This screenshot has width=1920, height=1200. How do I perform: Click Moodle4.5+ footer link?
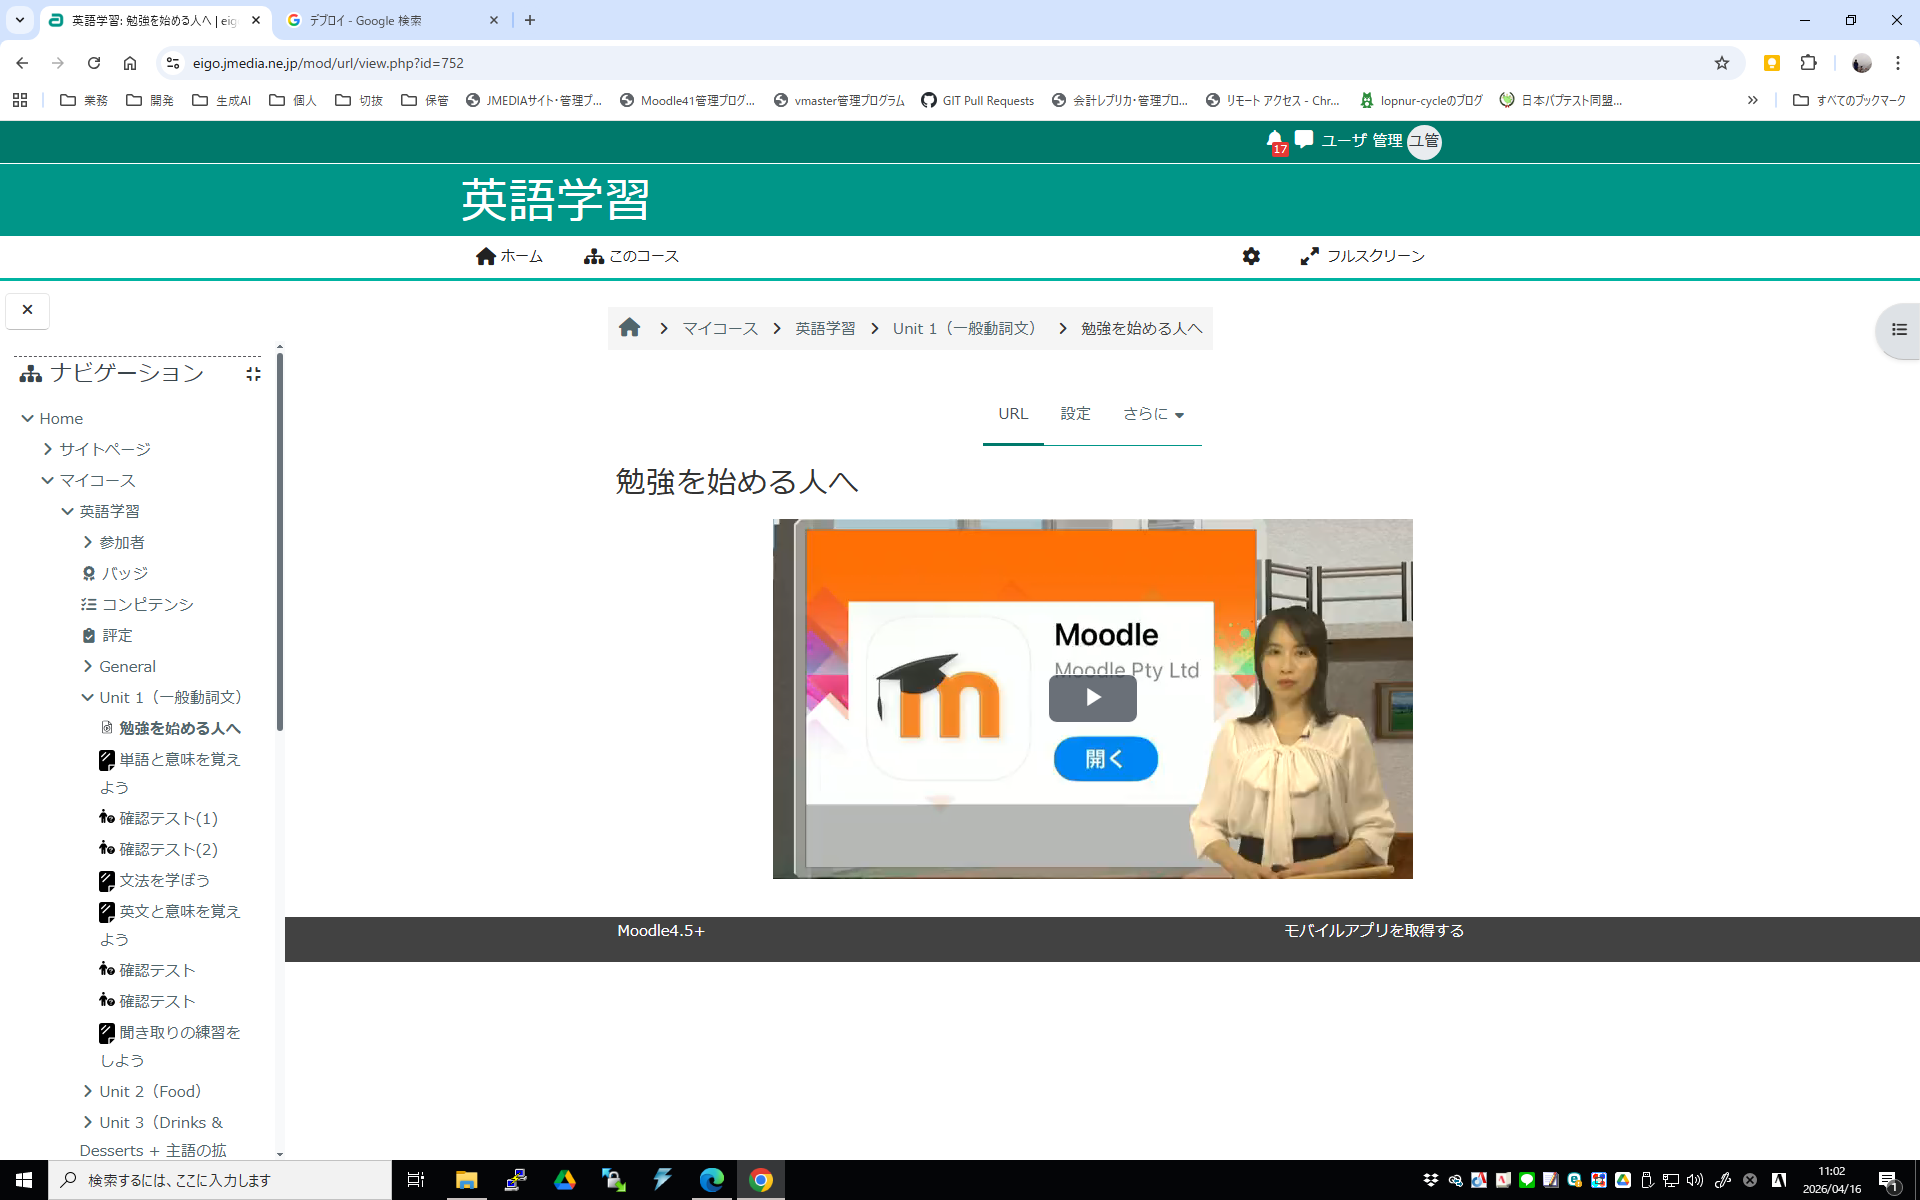point(661,931)
